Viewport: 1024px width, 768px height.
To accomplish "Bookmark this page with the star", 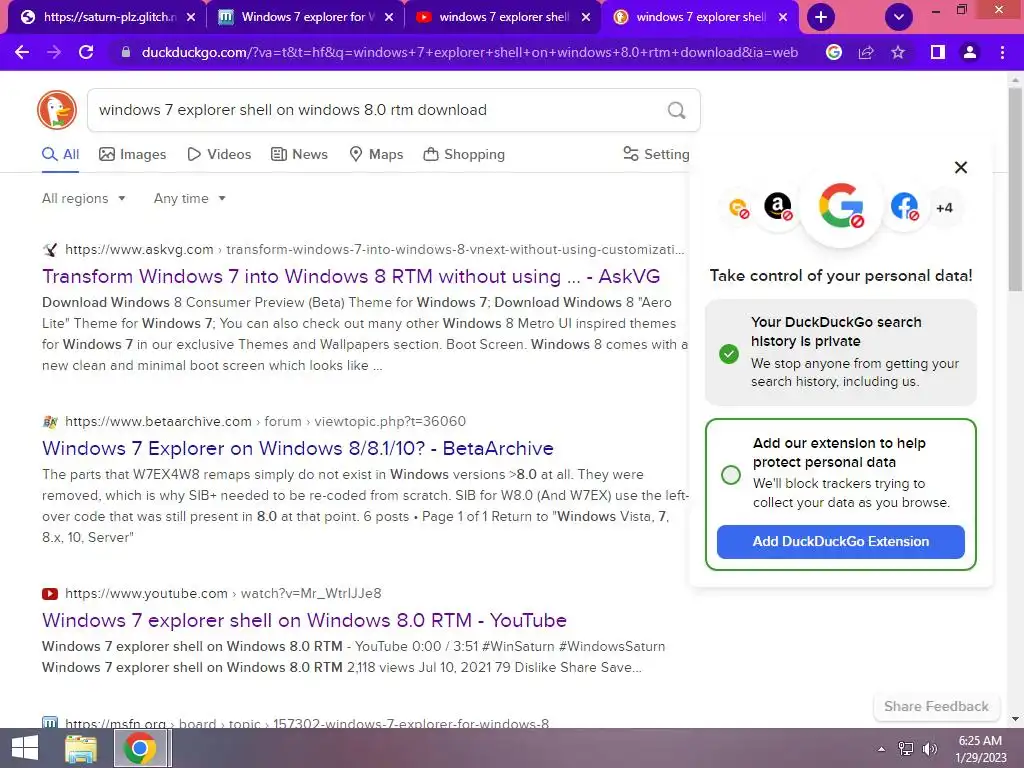I will tap(898, 52).
